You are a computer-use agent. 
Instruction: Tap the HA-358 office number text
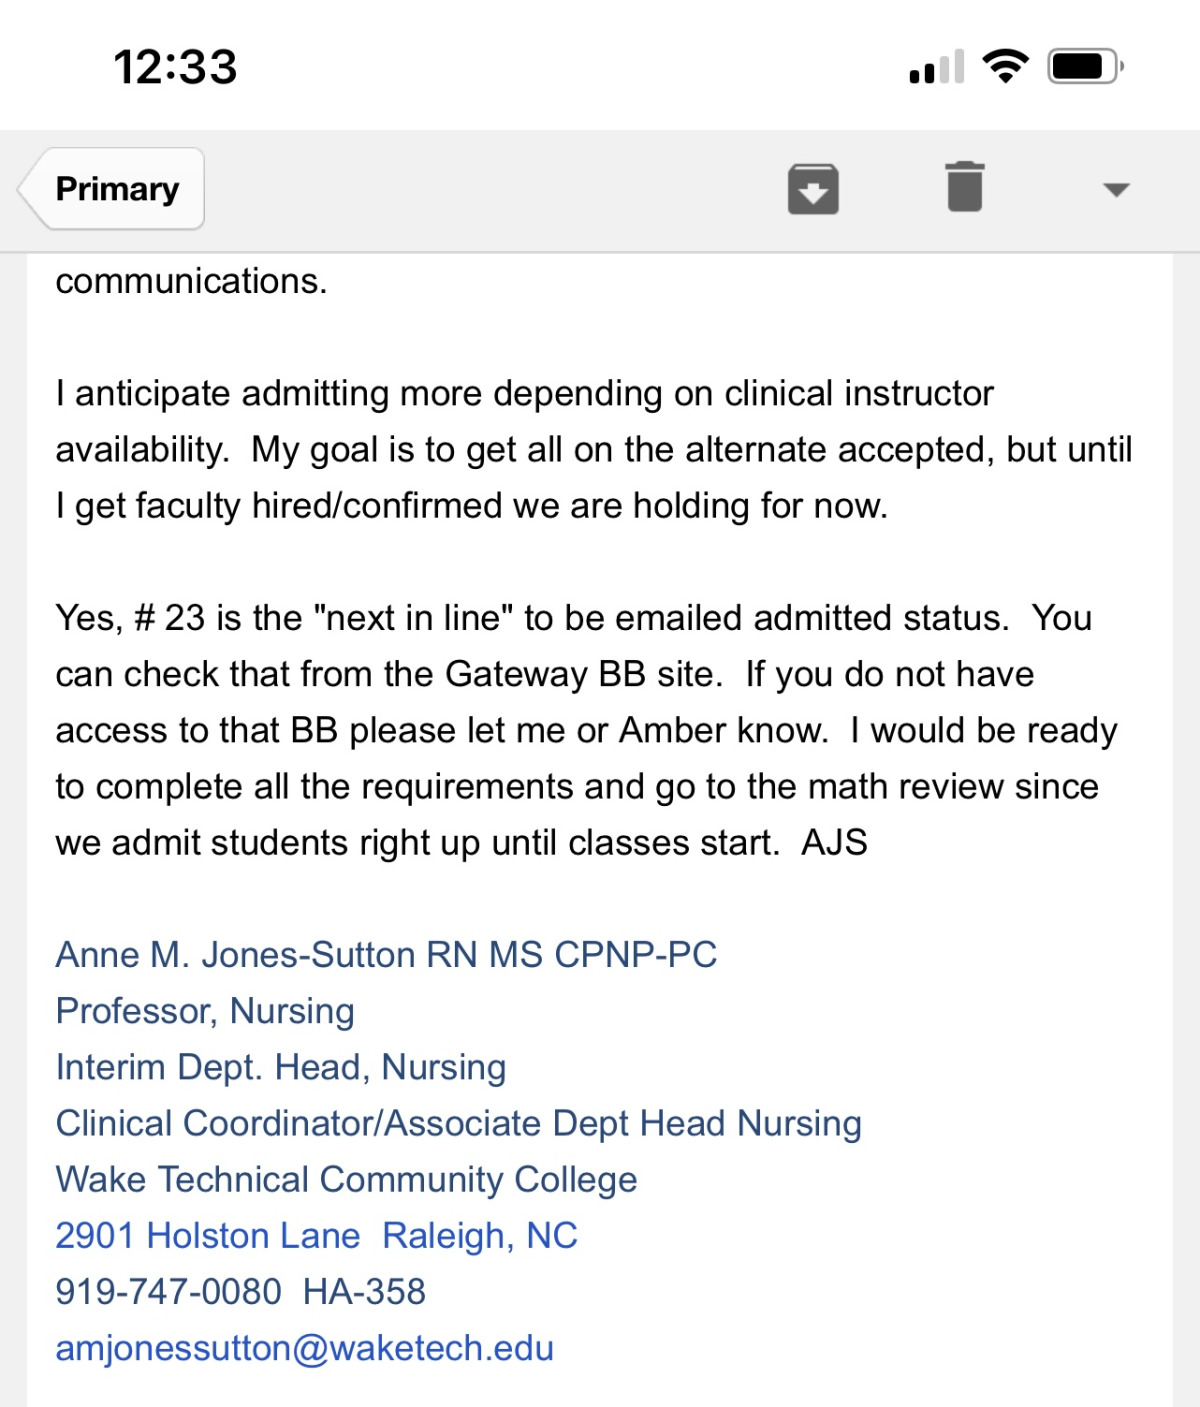(364, 1291)
